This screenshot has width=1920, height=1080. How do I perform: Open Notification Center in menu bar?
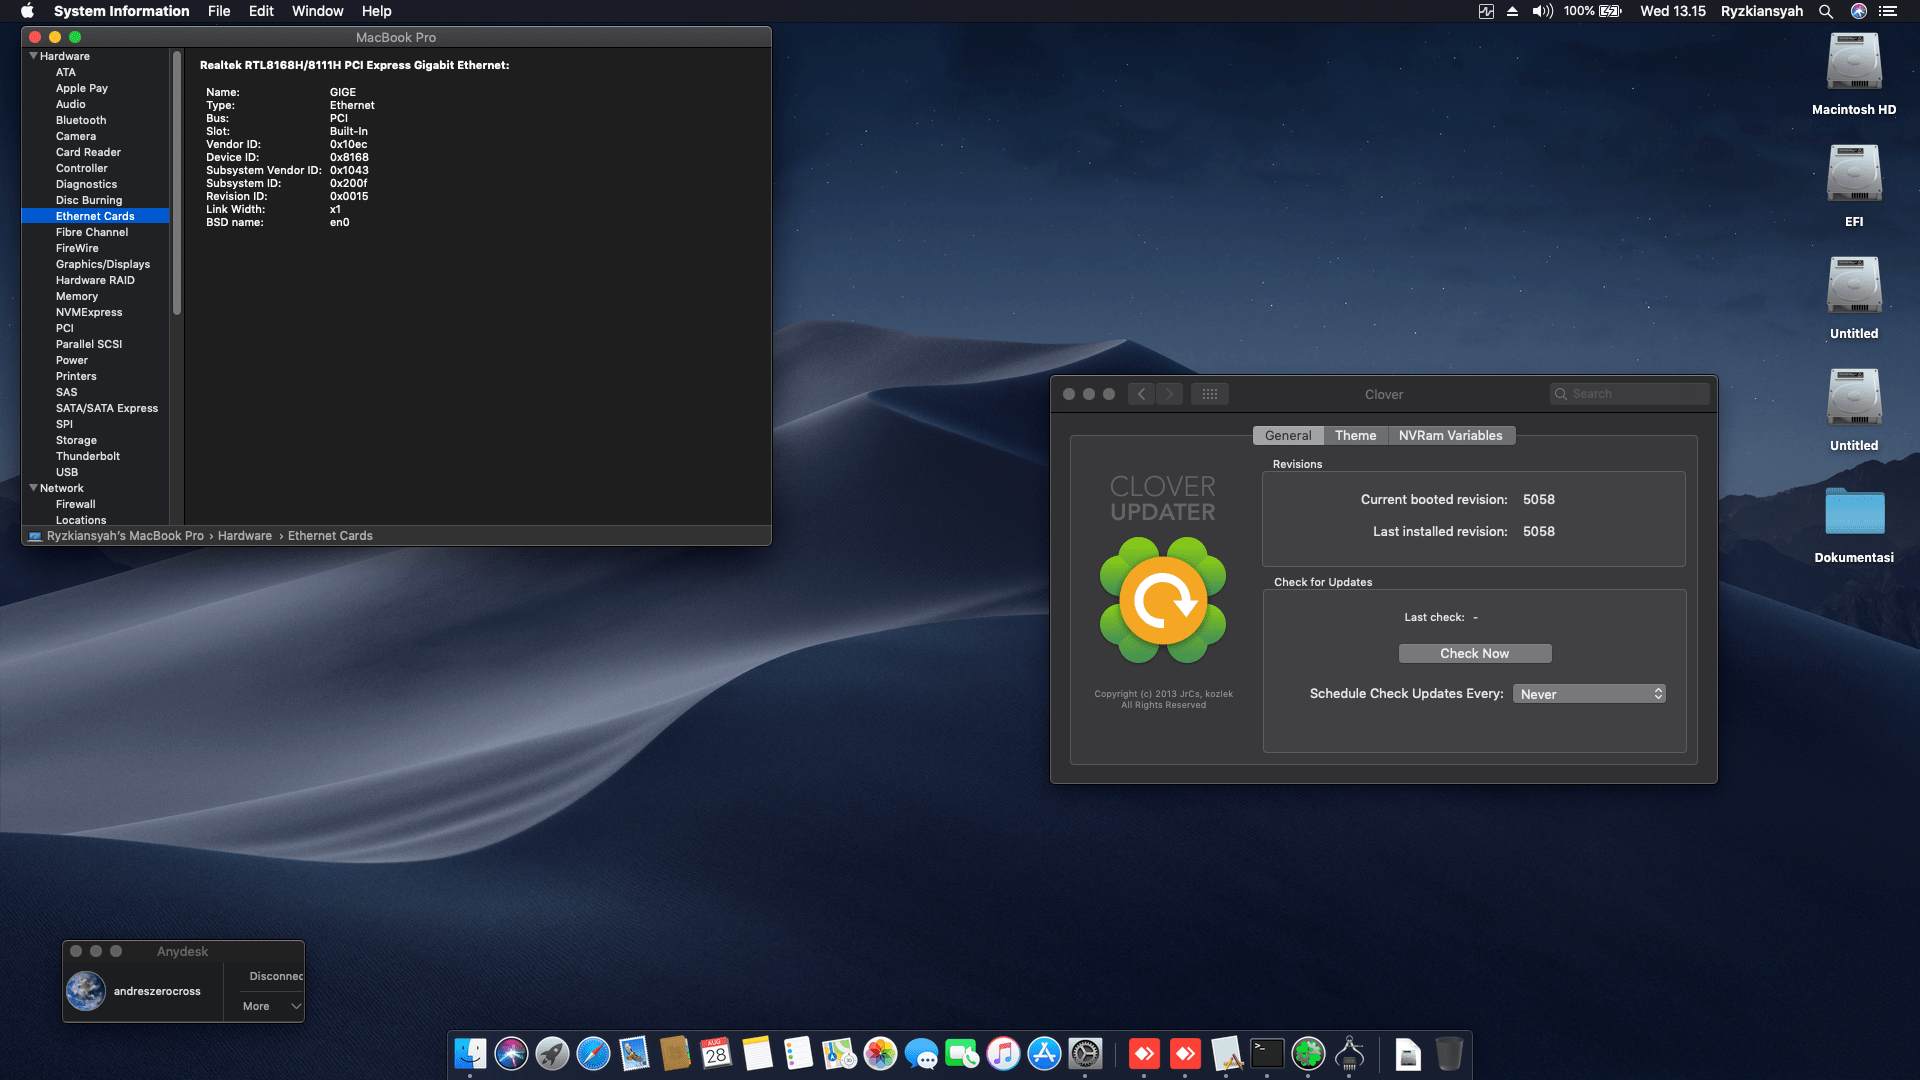(x=1888, y=11)
